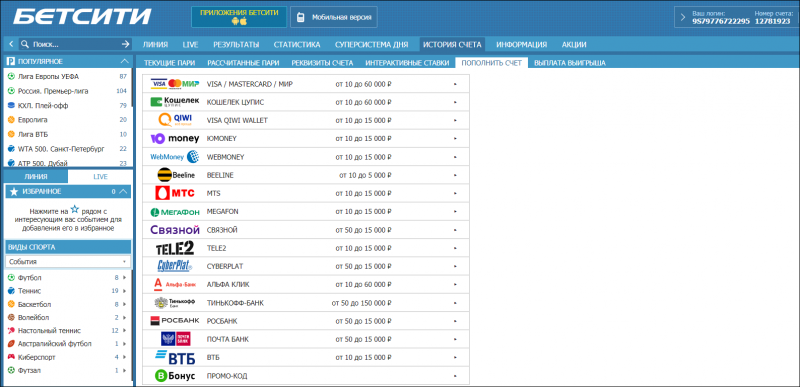Click the star icon in the favorites hint
This screenshot has height=387, width=800.
[75, 210]
